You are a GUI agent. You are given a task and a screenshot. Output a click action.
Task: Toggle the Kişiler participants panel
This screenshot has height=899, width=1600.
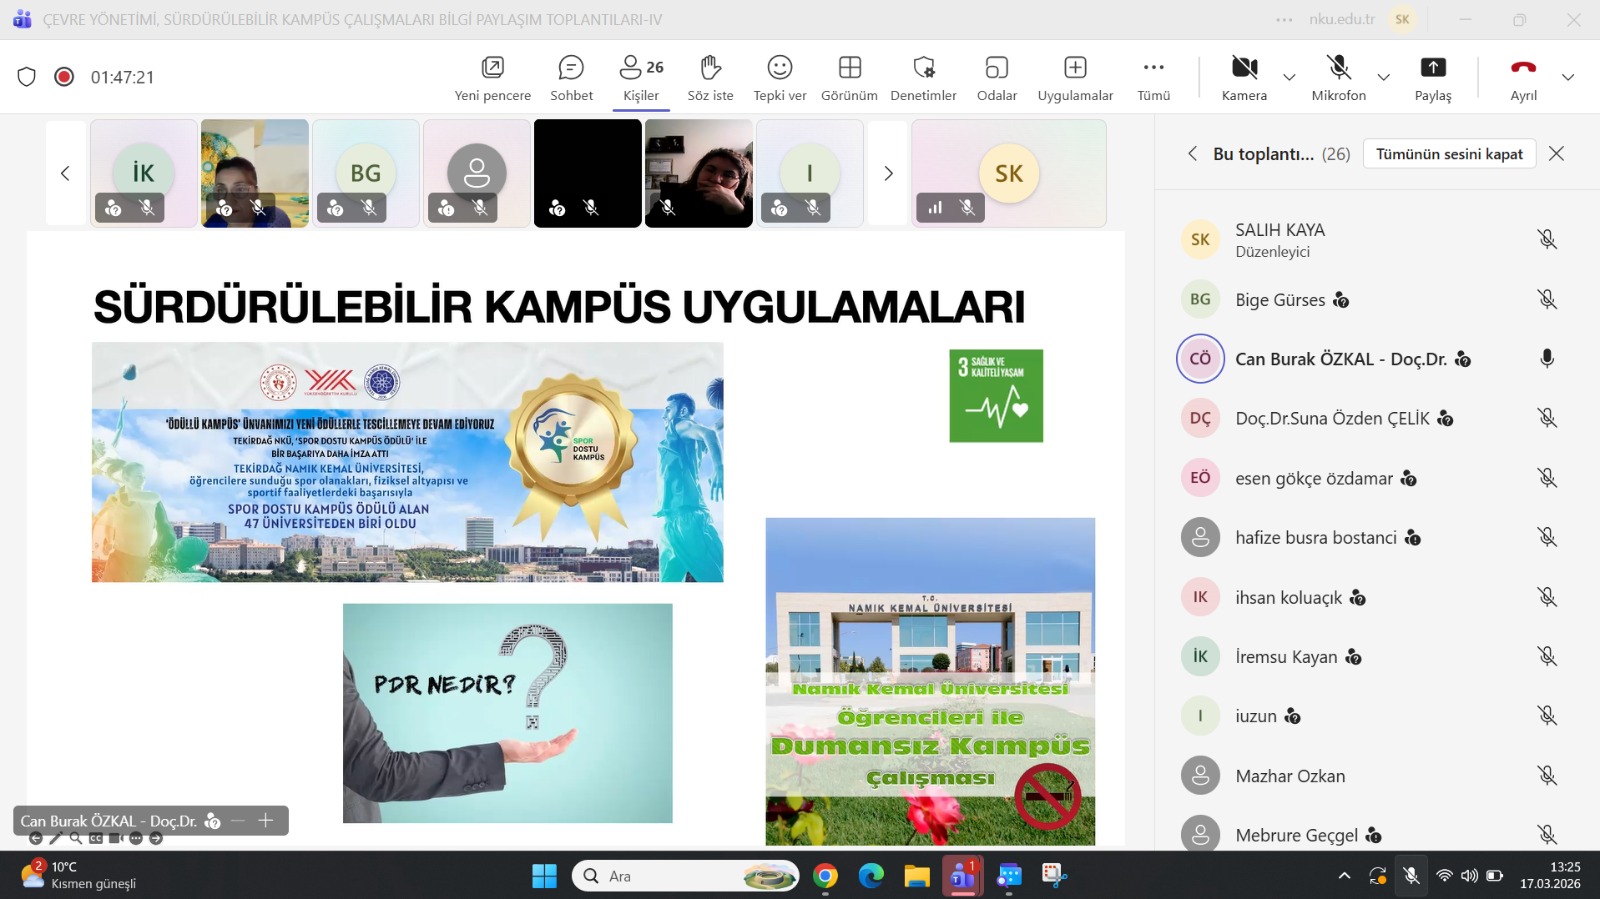[641, 78]
